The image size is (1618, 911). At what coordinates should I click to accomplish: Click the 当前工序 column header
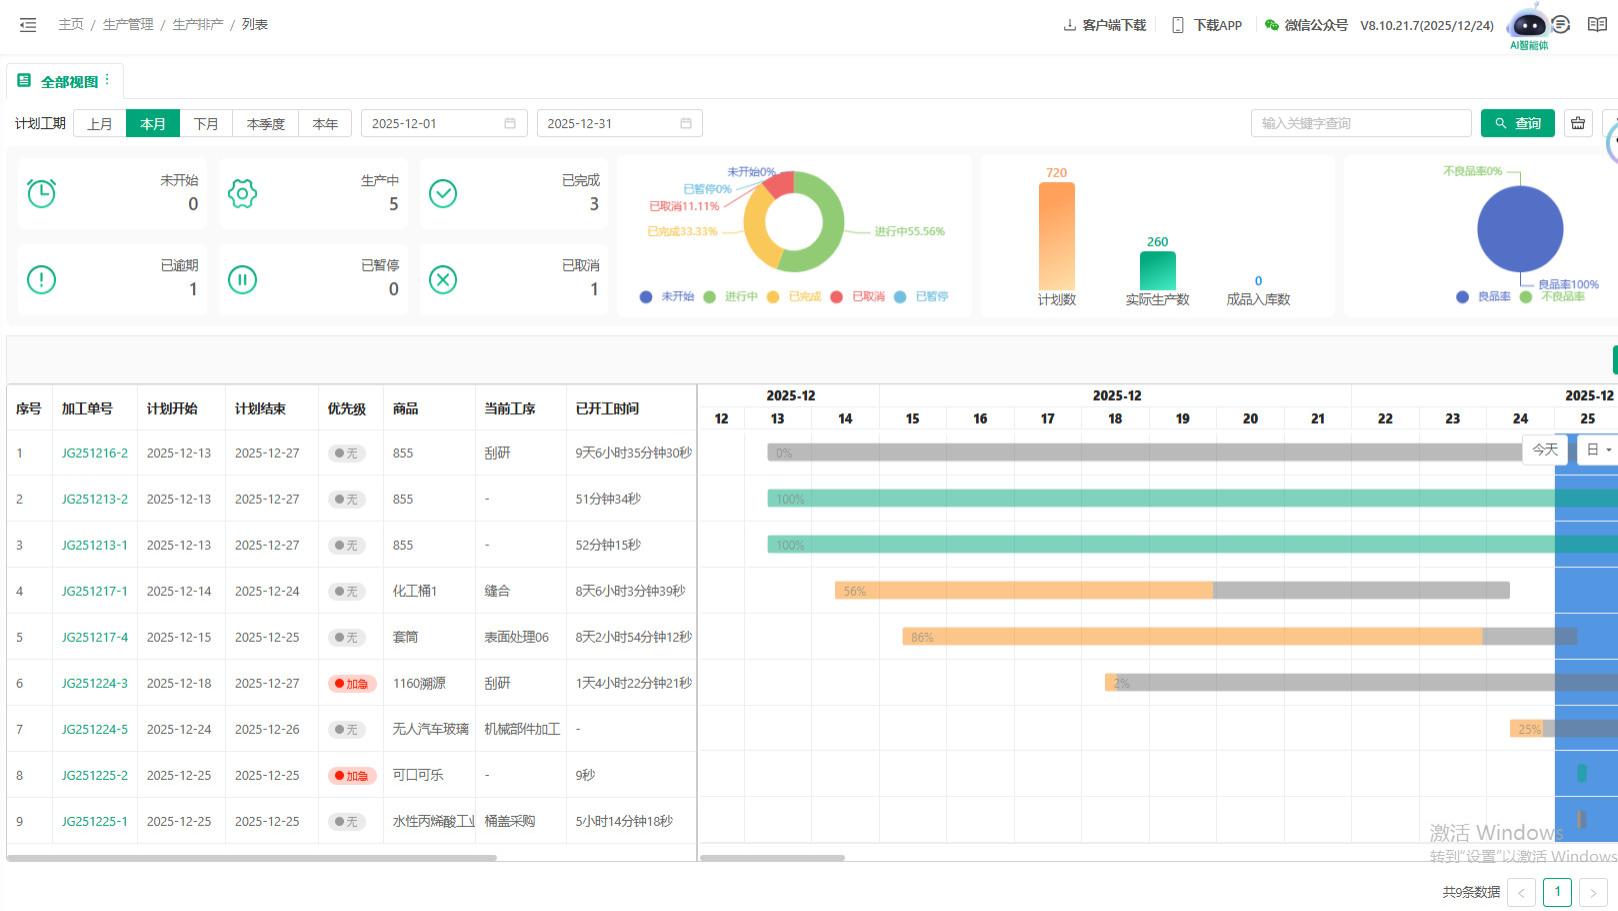(x=510, y=409)
